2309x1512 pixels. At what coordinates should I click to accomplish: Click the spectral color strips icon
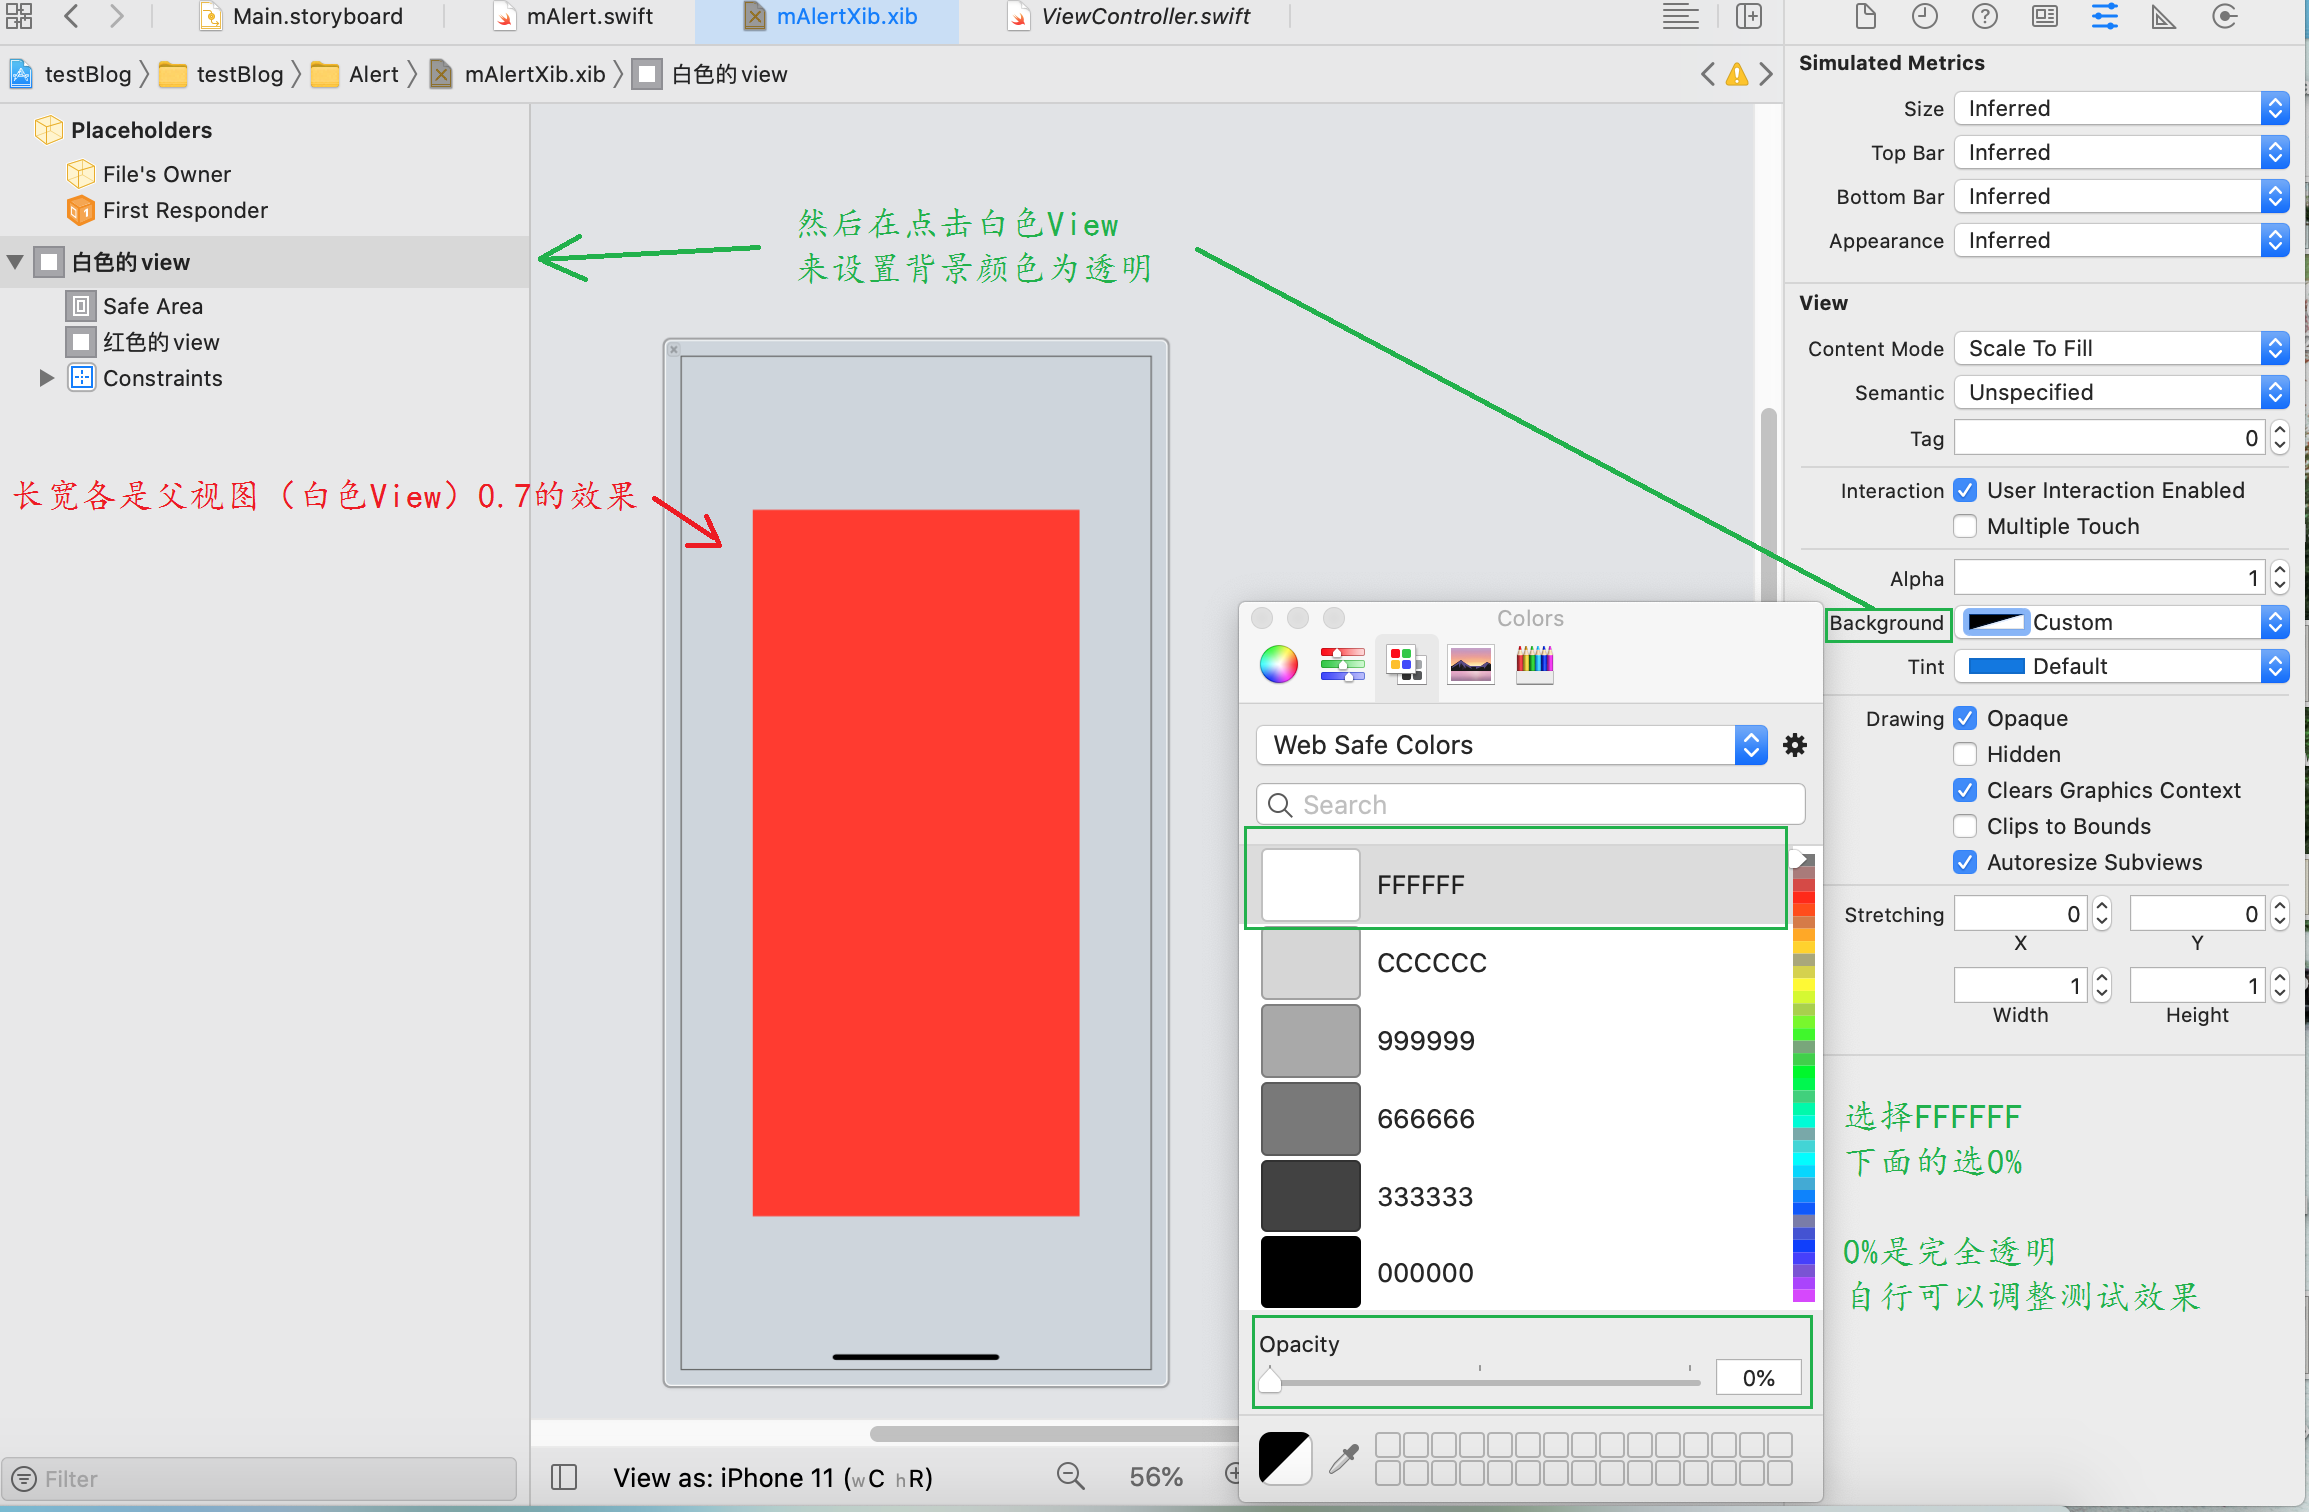point(1531,663)
